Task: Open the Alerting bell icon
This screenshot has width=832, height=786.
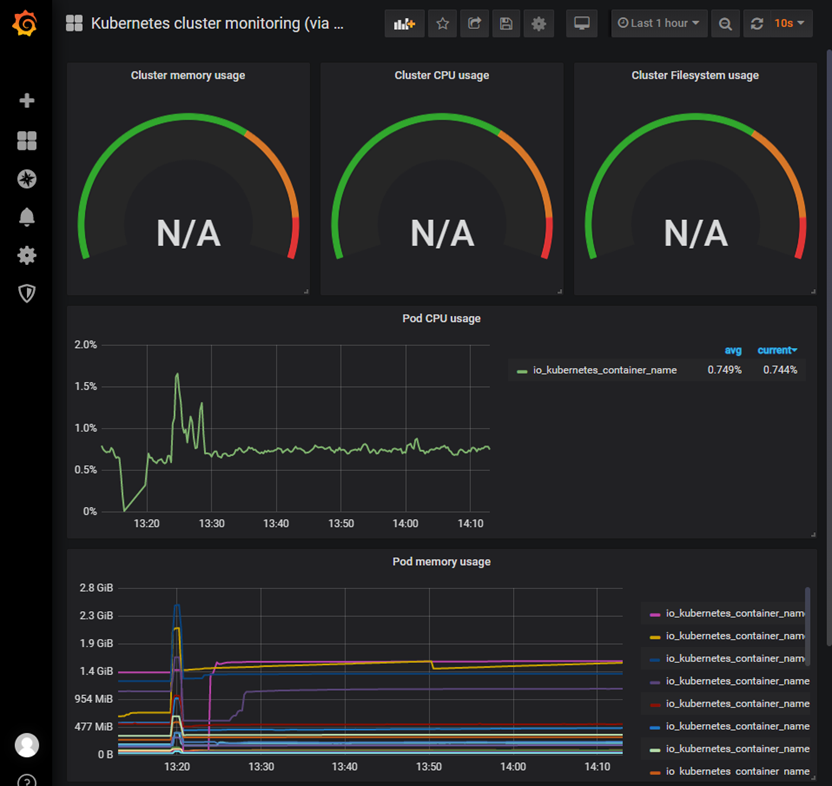Action: click(x=27, y=217)
